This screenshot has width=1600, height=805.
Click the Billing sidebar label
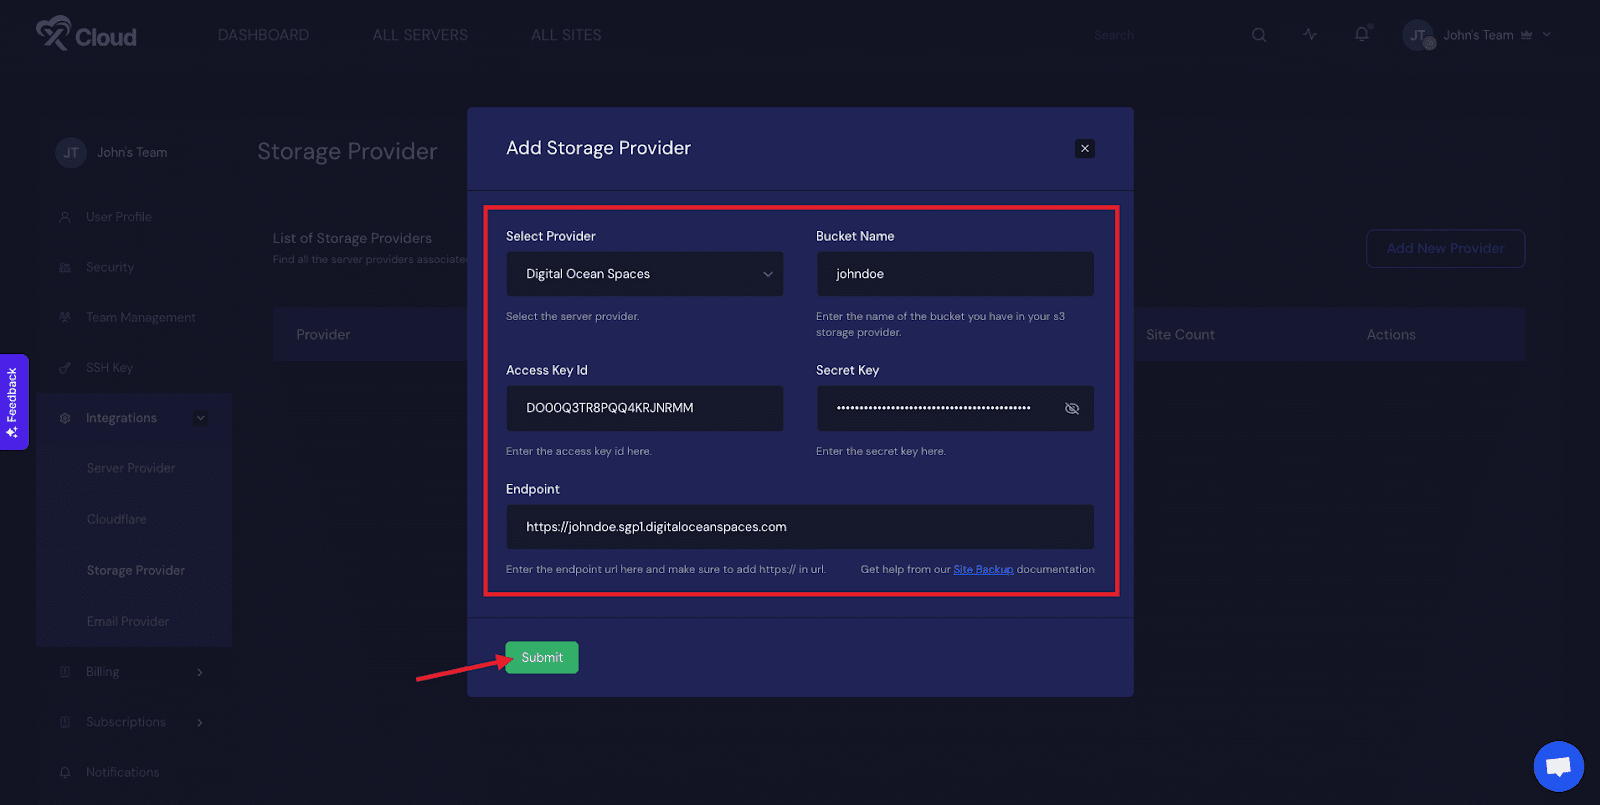click(102, 672)
